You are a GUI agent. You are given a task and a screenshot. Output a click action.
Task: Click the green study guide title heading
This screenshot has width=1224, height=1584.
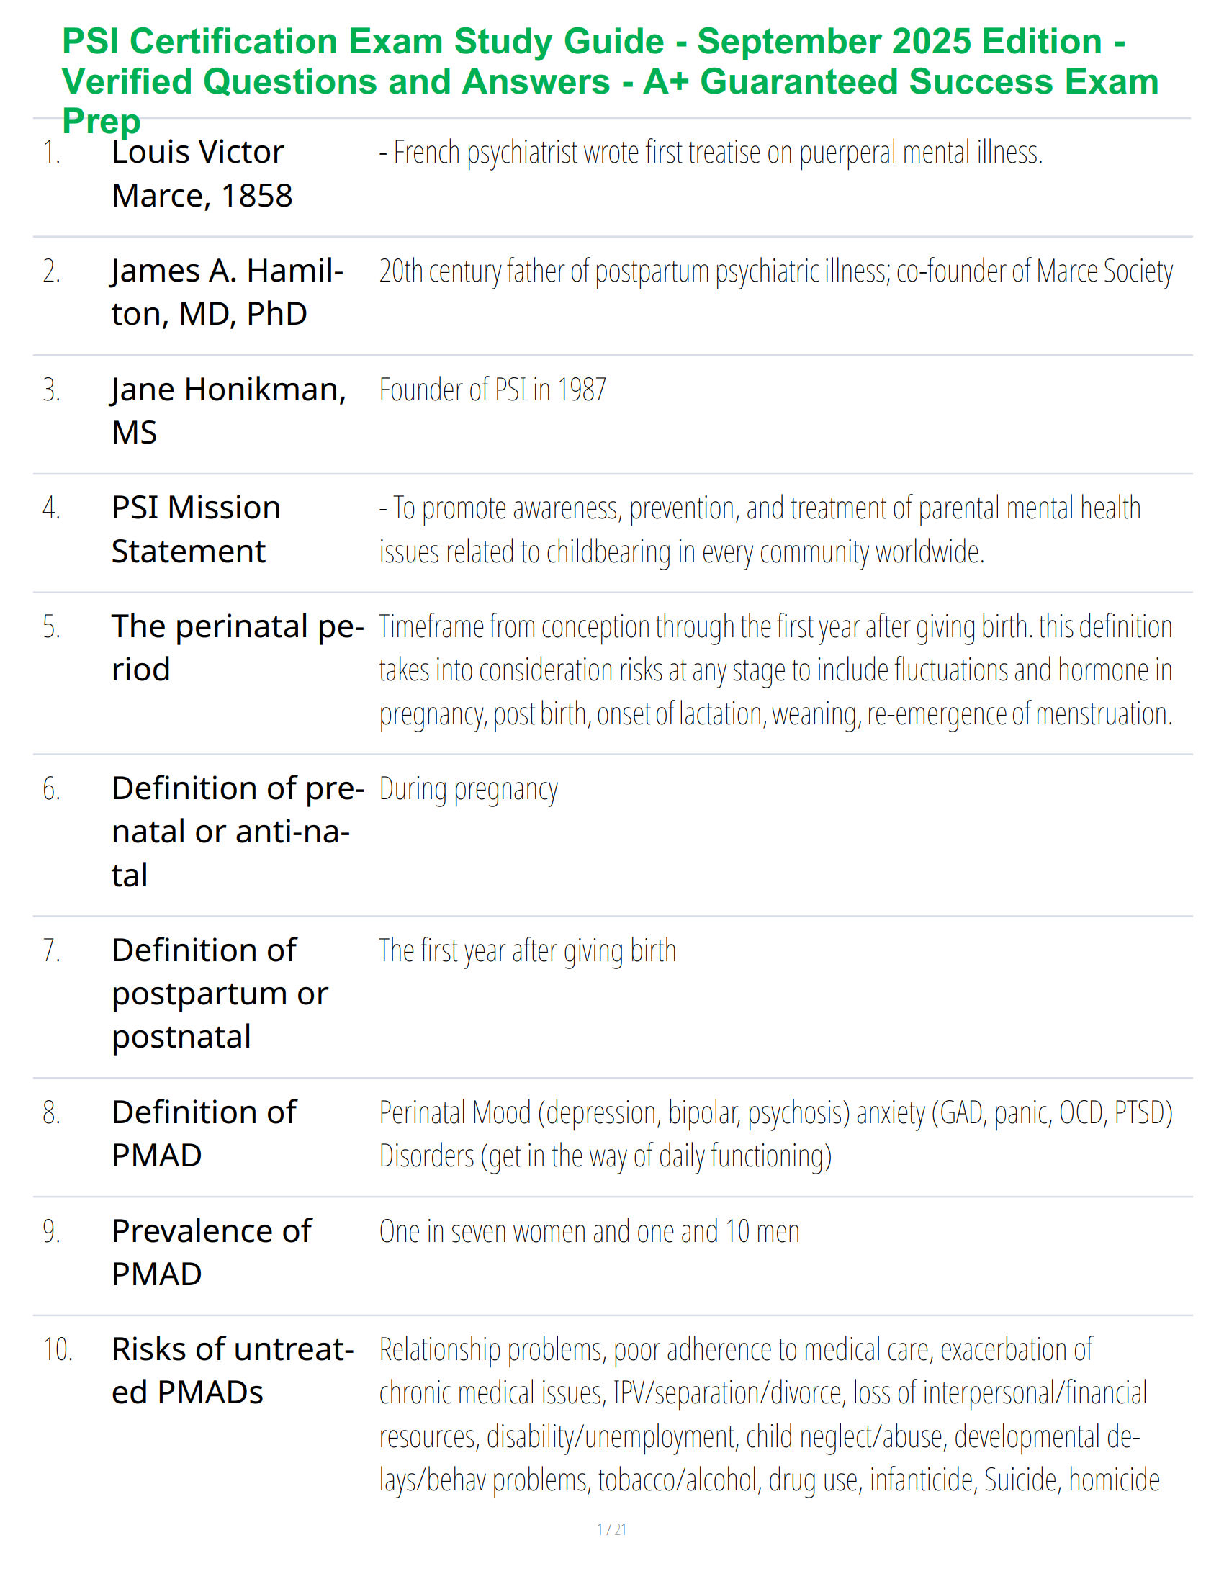(x=610, y=80)
